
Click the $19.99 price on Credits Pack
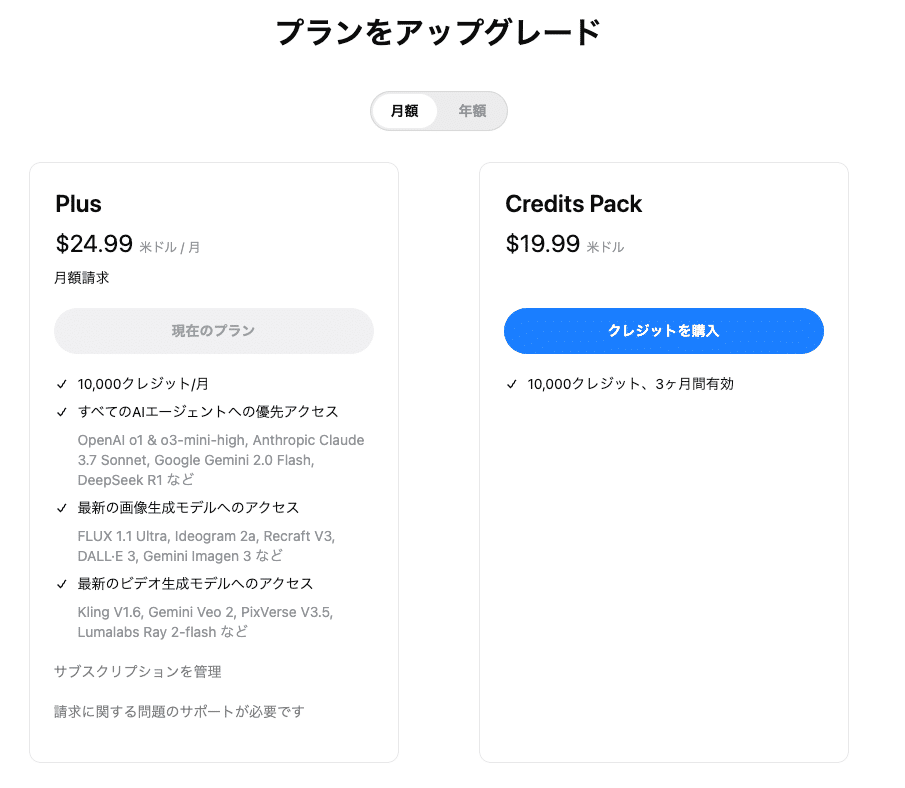(x=543, y=243)
